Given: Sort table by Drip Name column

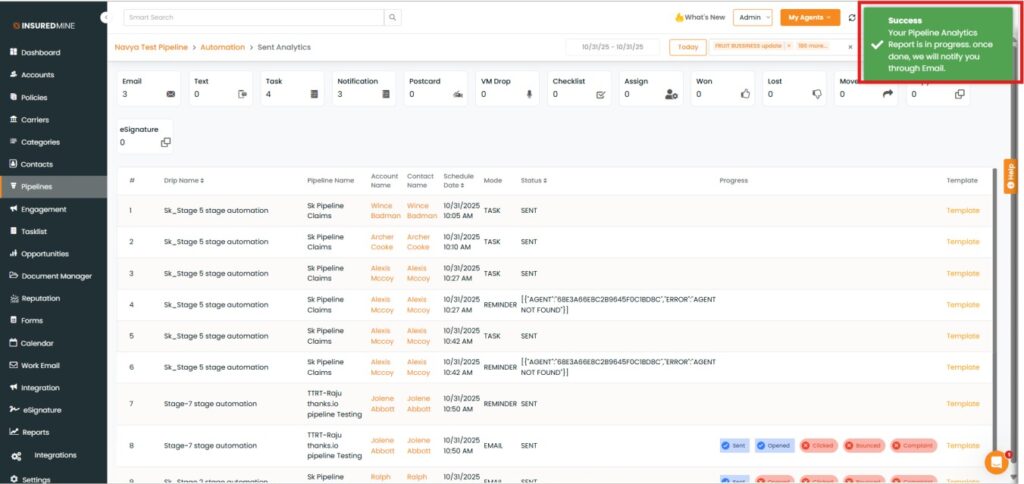Looking at the screenshot, I should click(x=184, y=180).
